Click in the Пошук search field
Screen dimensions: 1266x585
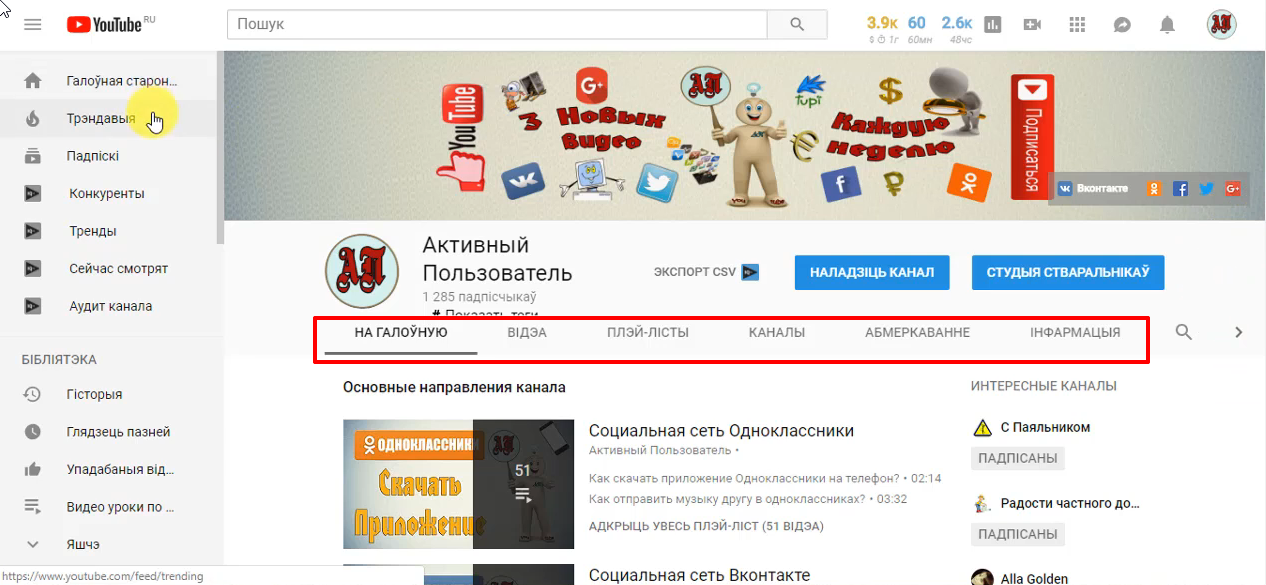pyautogui.click(x=497, y=24)
